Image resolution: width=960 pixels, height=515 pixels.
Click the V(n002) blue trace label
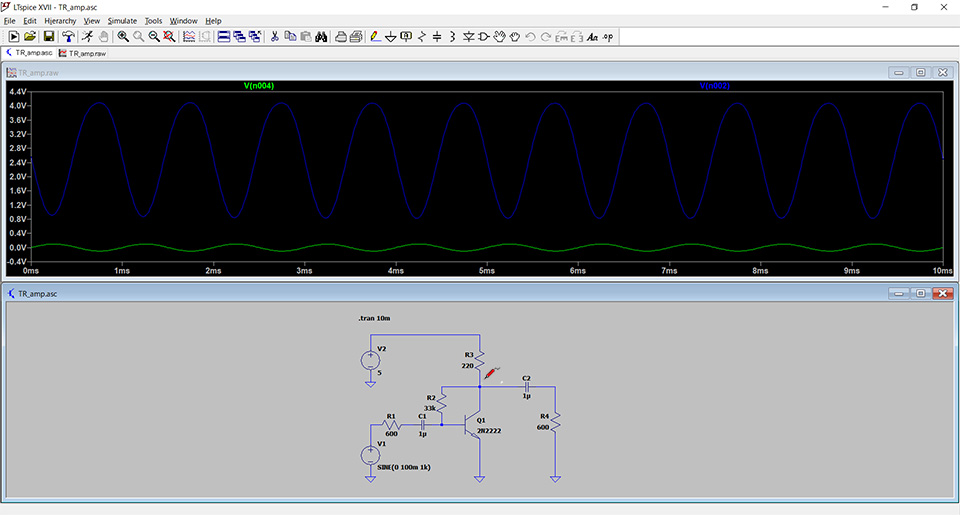coord(714,86)
